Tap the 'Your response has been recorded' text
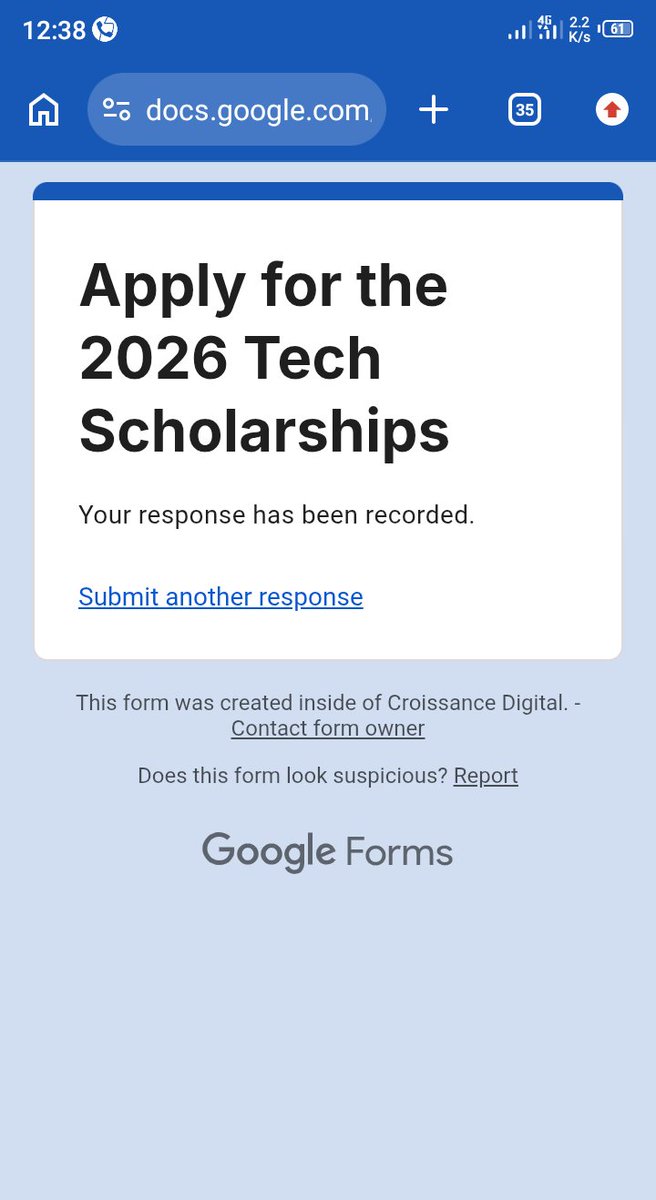This screenshot has width=656, height=1200. [x=277, y=515]
